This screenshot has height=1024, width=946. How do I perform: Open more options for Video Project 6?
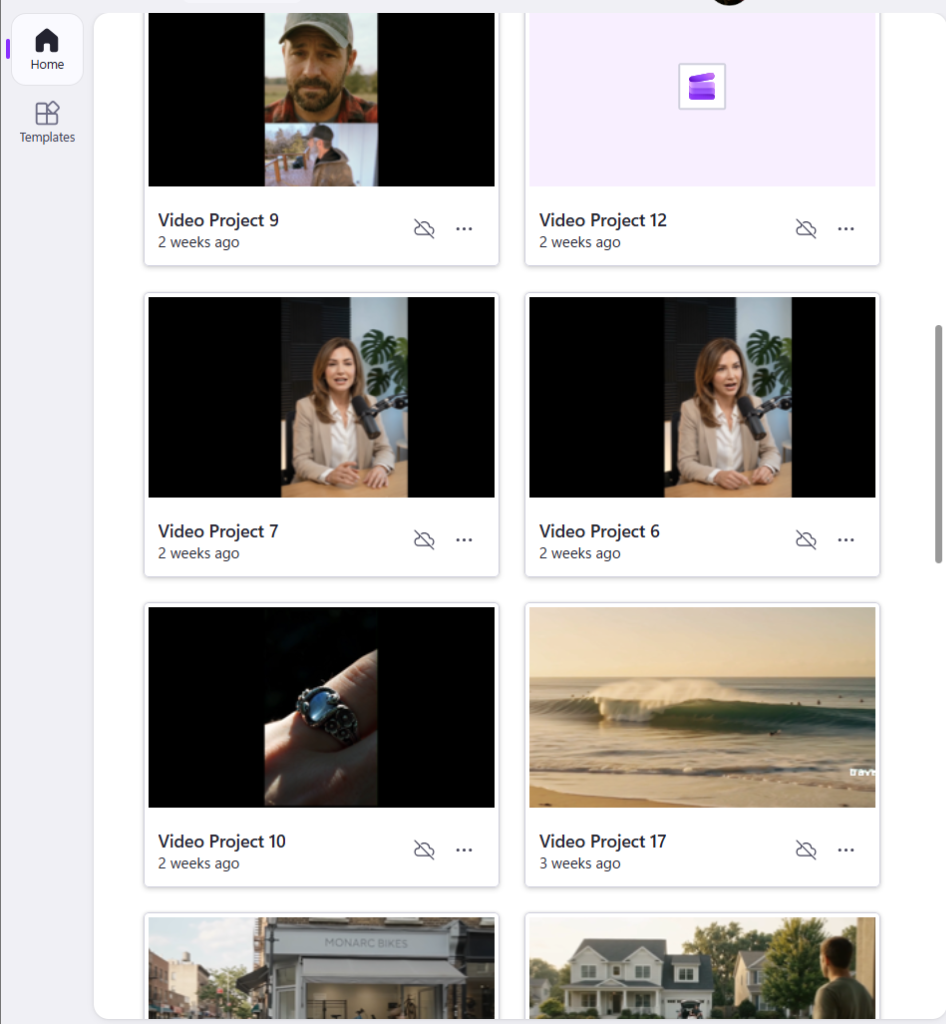coord(846,539)
